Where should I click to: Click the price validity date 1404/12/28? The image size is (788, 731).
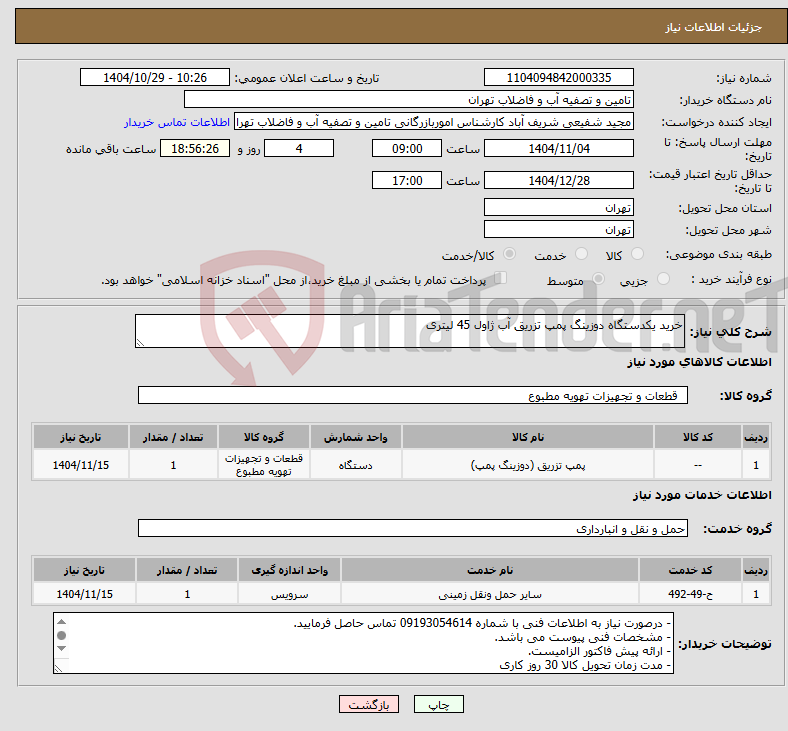click(558, 180)
